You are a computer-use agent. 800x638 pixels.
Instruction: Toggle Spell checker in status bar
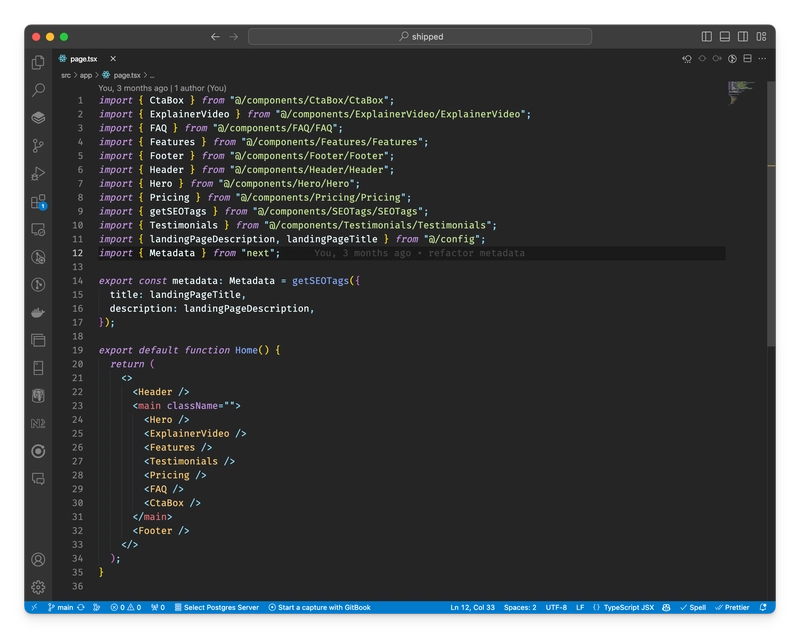(x=693, y=607)
